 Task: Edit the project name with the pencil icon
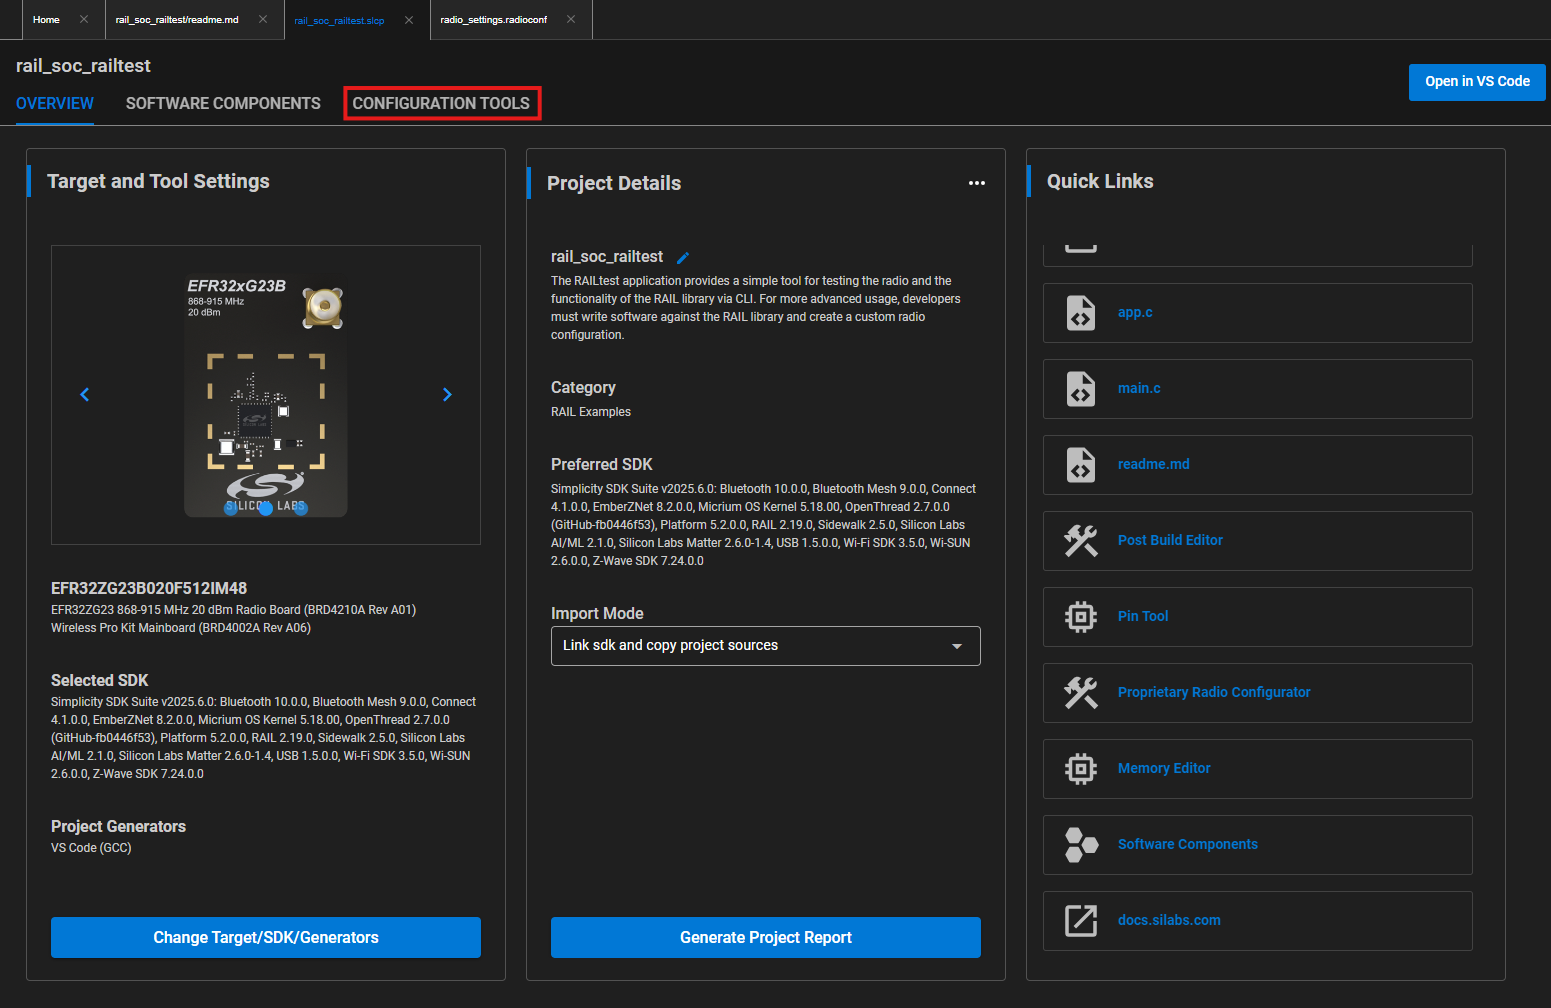682,257
